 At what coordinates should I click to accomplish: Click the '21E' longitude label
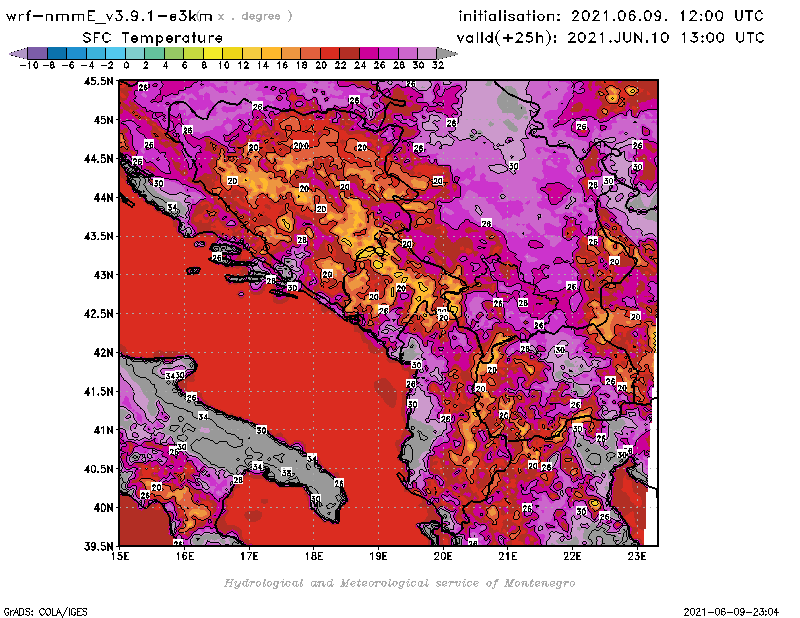(508, 556)
